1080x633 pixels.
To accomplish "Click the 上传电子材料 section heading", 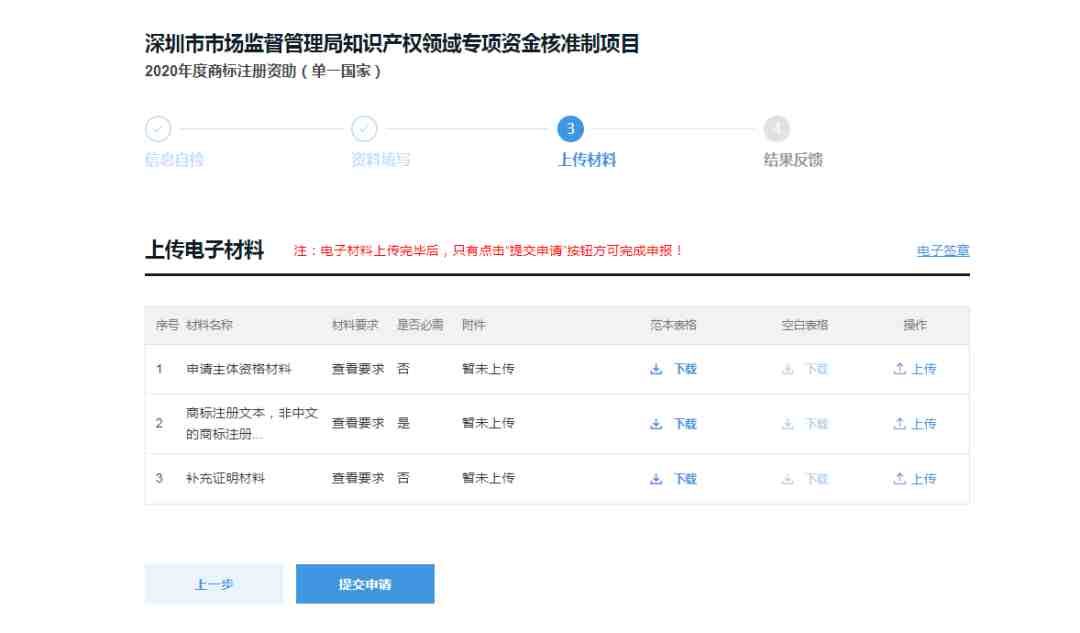I will pyautogui.click(x=205, y=250).
